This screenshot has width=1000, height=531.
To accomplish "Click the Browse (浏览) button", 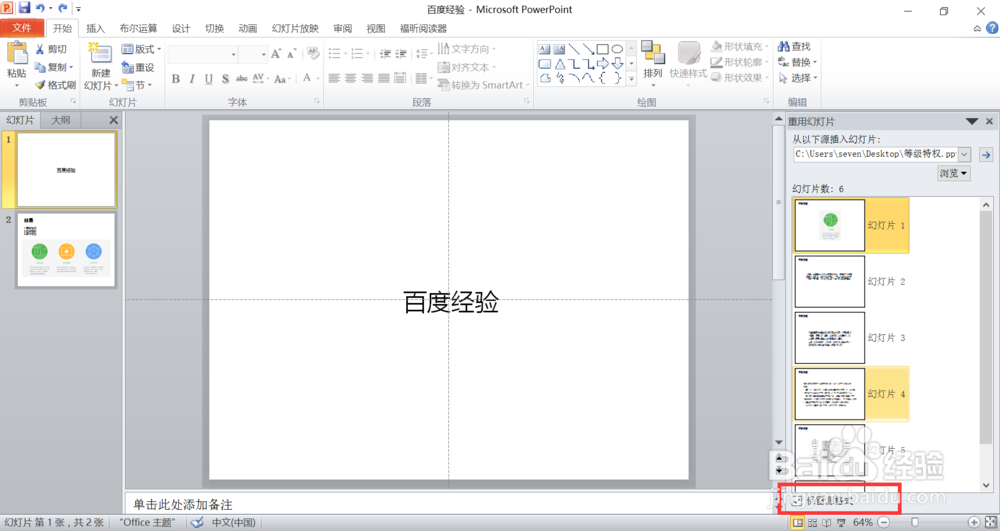I will click(953, 173).
